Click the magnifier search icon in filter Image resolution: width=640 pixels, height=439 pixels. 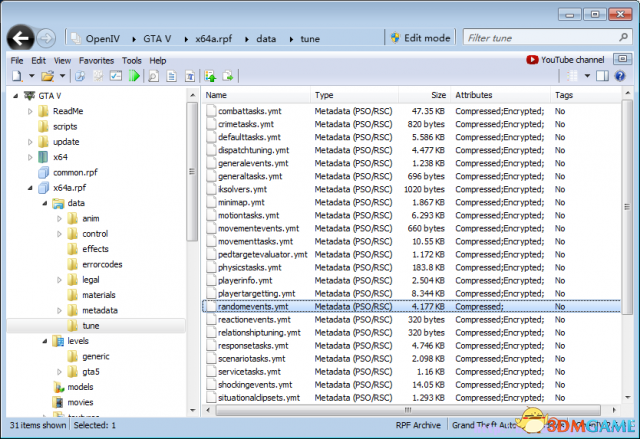pos(623,38)
